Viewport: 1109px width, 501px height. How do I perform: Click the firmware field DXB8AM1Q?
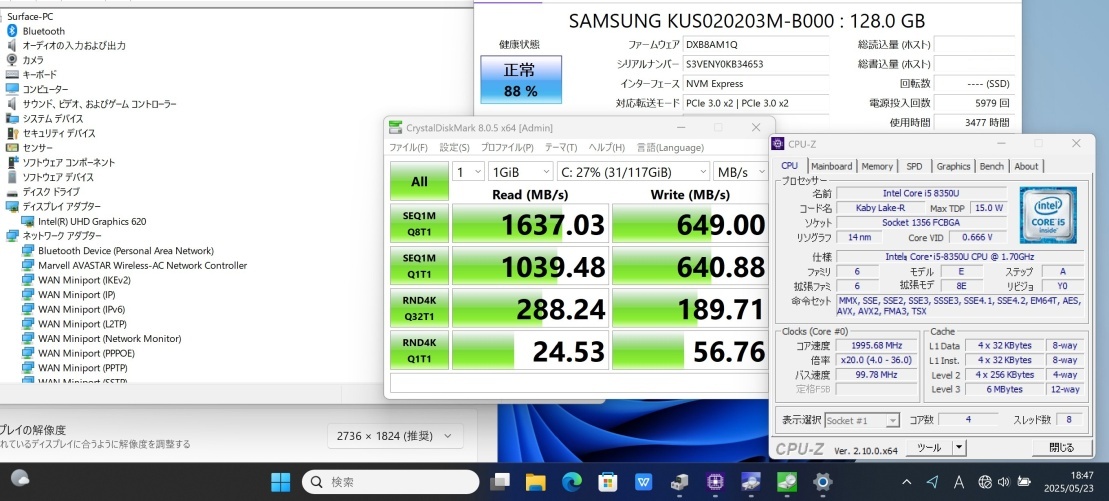coord(756,44)
